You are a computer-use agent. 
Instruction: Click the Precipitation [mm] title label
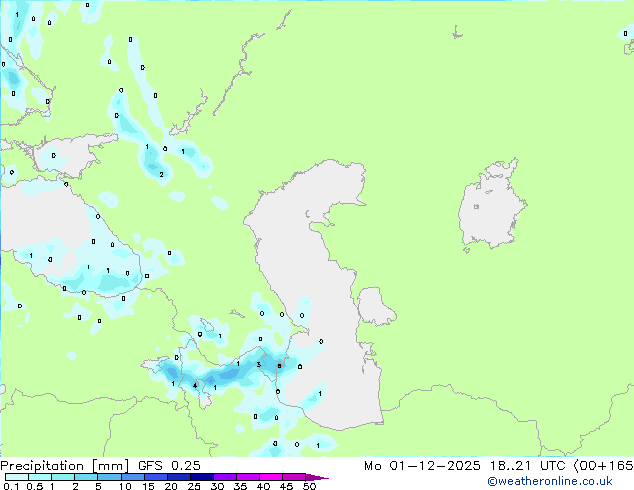point(64,466)
